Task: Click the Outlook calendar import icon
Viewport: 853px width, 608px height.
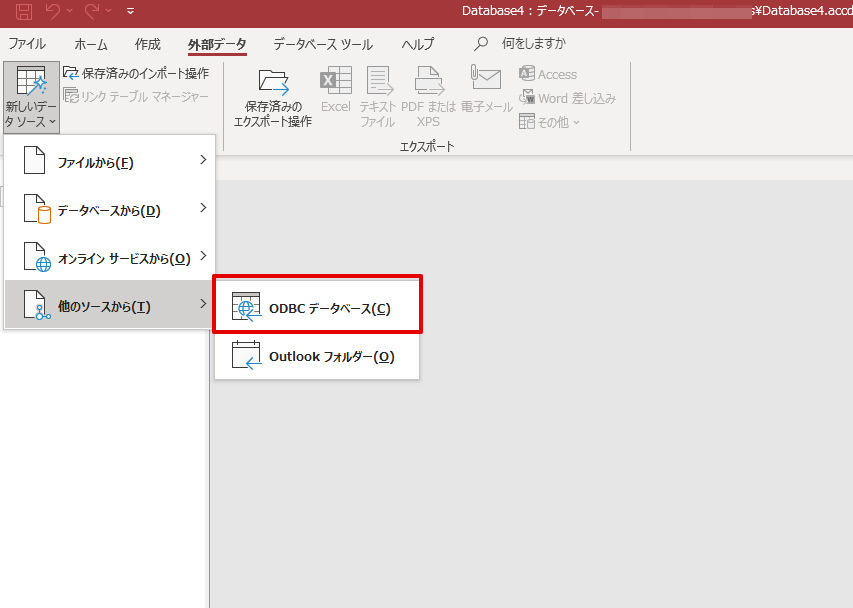Action: [x=246, y=355]
